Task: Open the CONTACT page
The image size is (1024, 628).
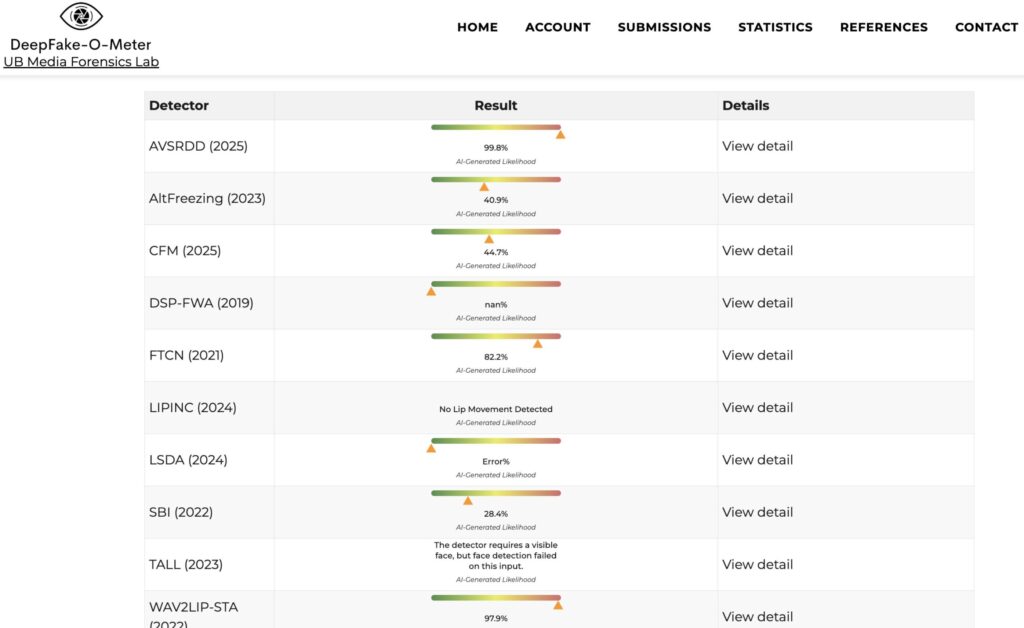Action: (x=986, y=27)
